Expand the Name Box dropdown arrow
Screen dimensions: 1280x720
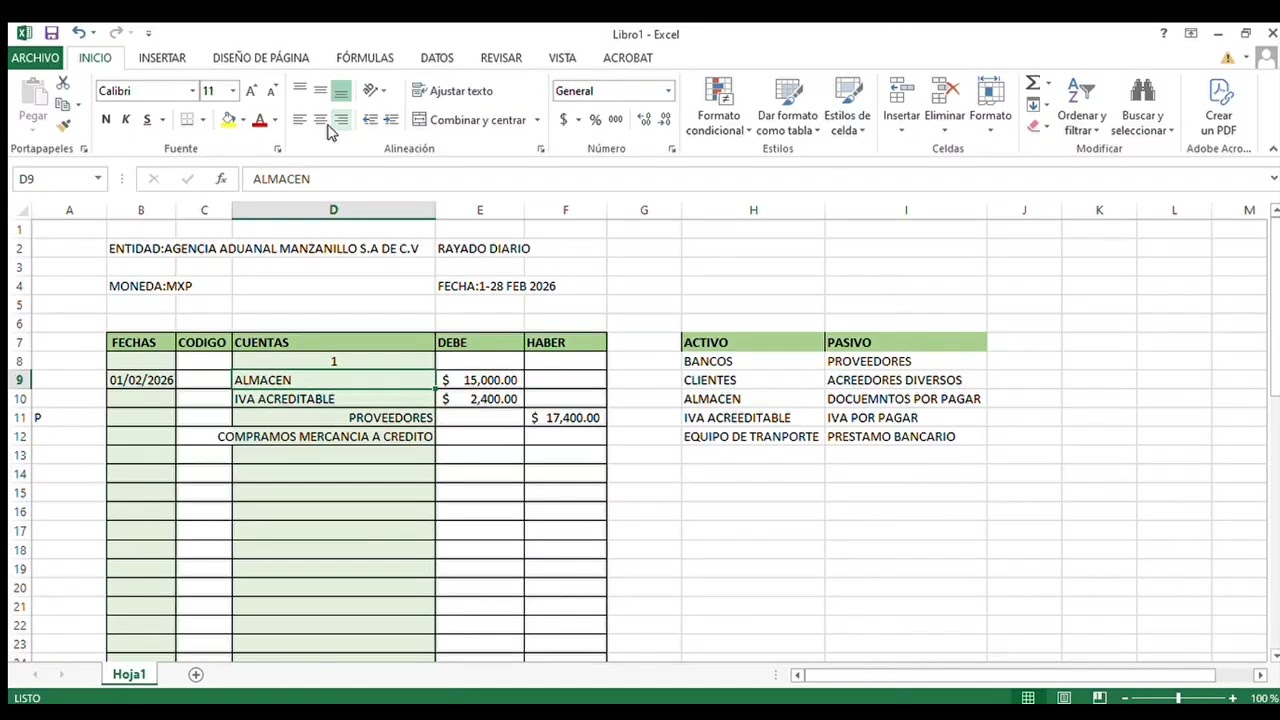97,179
